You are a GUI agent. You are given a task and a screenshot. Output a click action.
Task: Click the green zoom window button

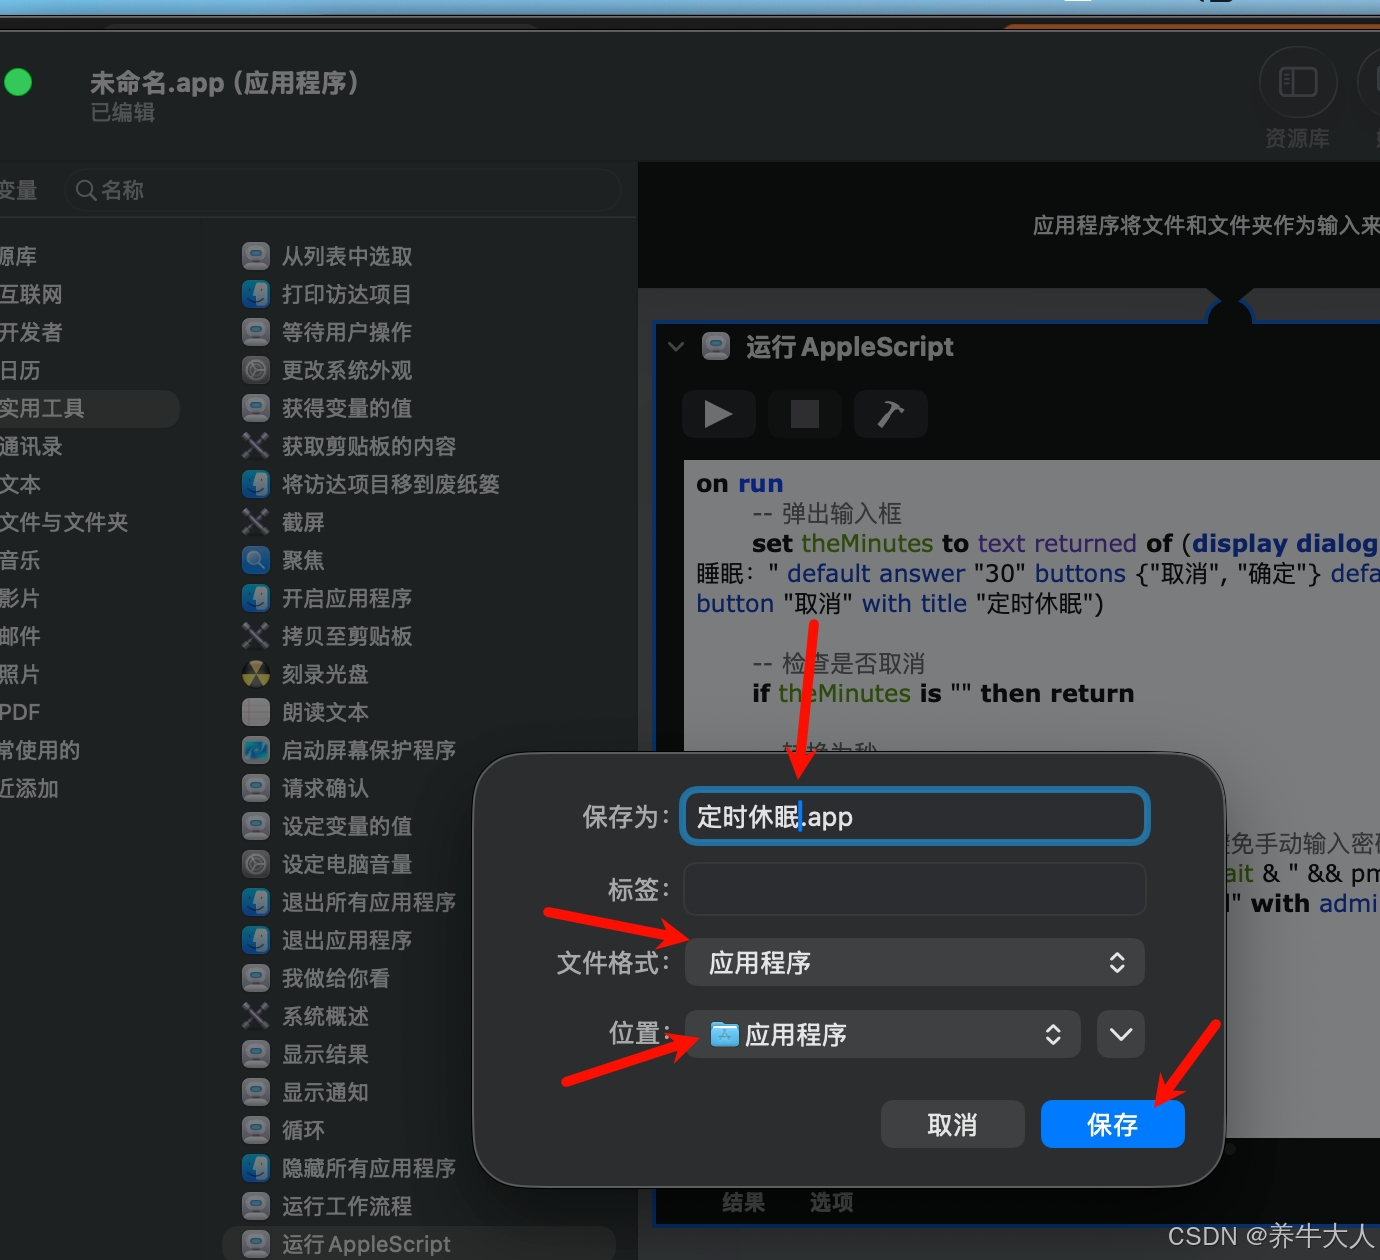click(18, 82)
